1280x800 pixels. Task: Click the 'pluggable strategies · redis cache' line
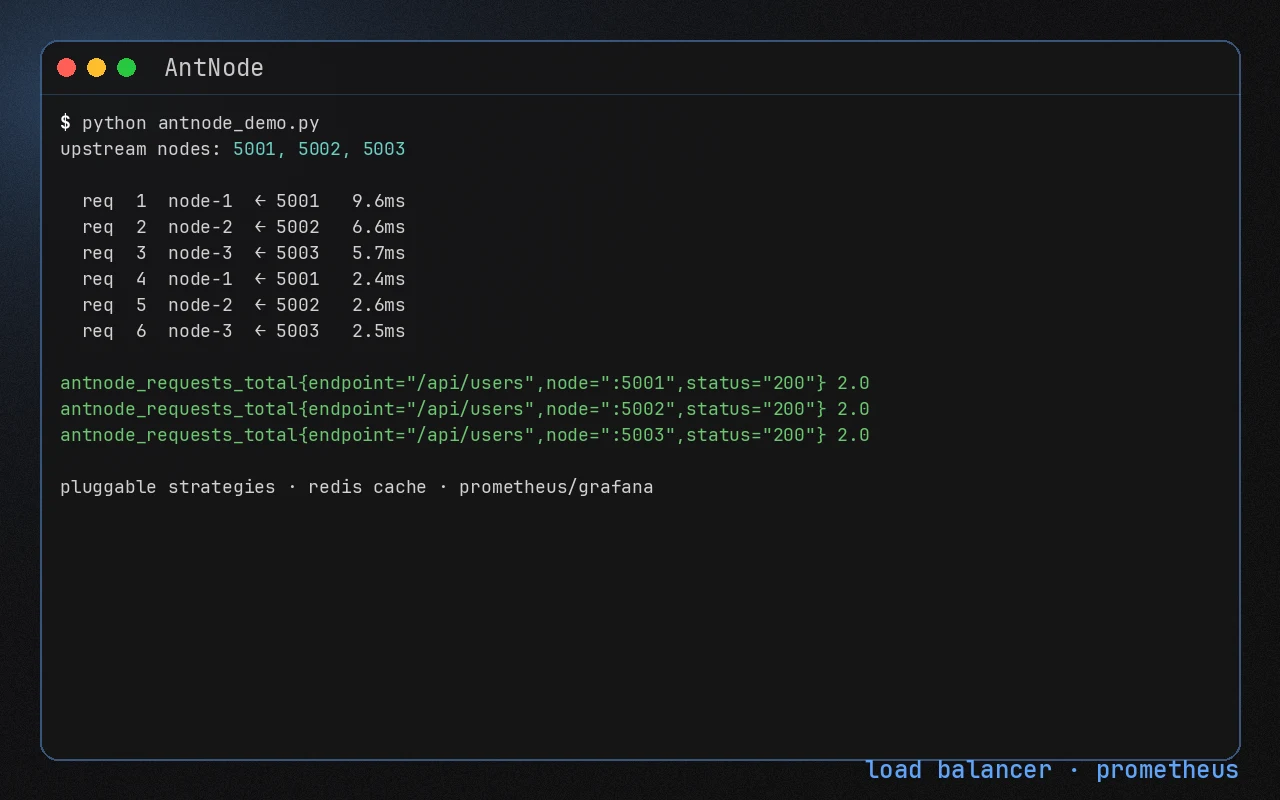[x=357, y=487]
